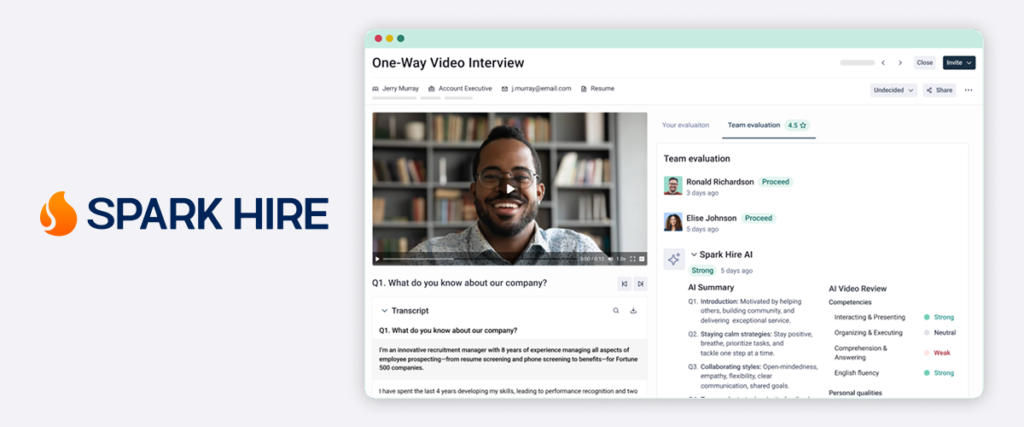
Task: Click the AI Summary heading
Action: coord(711,287)
